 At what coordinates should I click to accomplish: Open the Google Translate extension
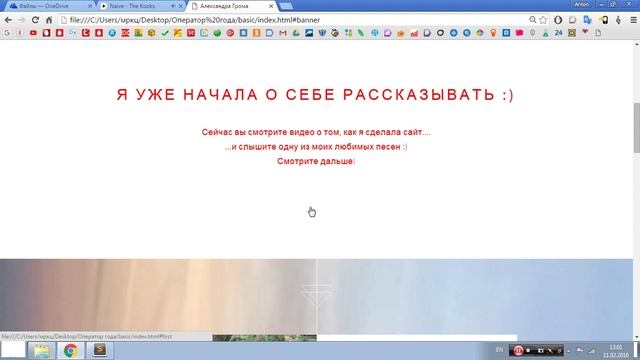[x=587, y=20]
